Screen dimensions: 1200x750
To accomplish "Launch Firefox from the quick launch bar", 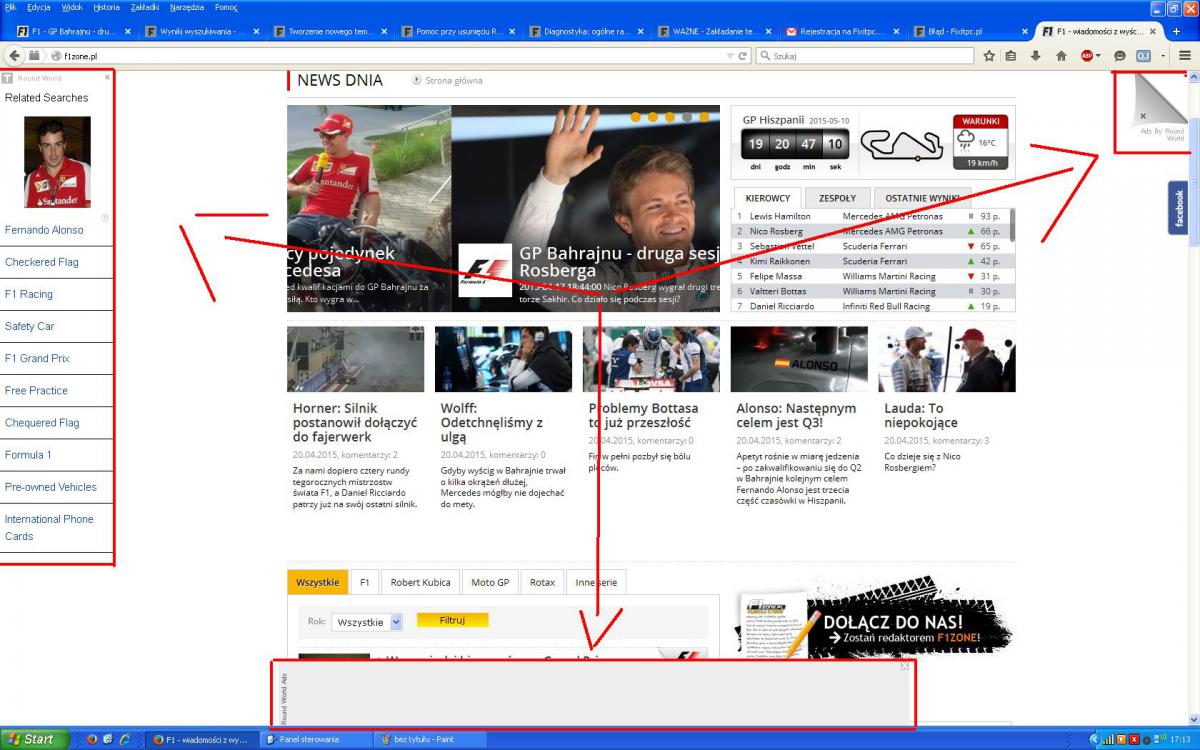I will point(91,739).
